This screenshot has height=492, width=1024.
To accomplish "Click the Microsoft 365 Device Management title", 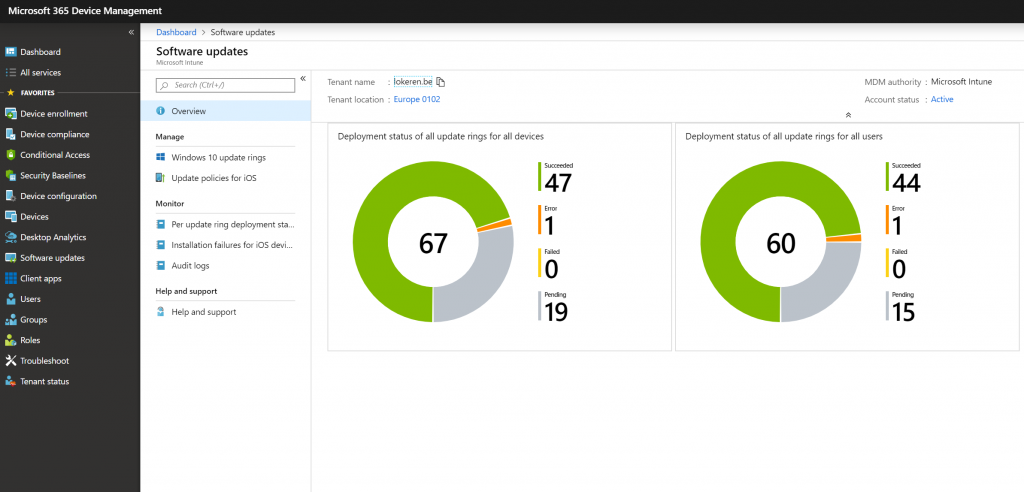I will click(x=85, y=11).
